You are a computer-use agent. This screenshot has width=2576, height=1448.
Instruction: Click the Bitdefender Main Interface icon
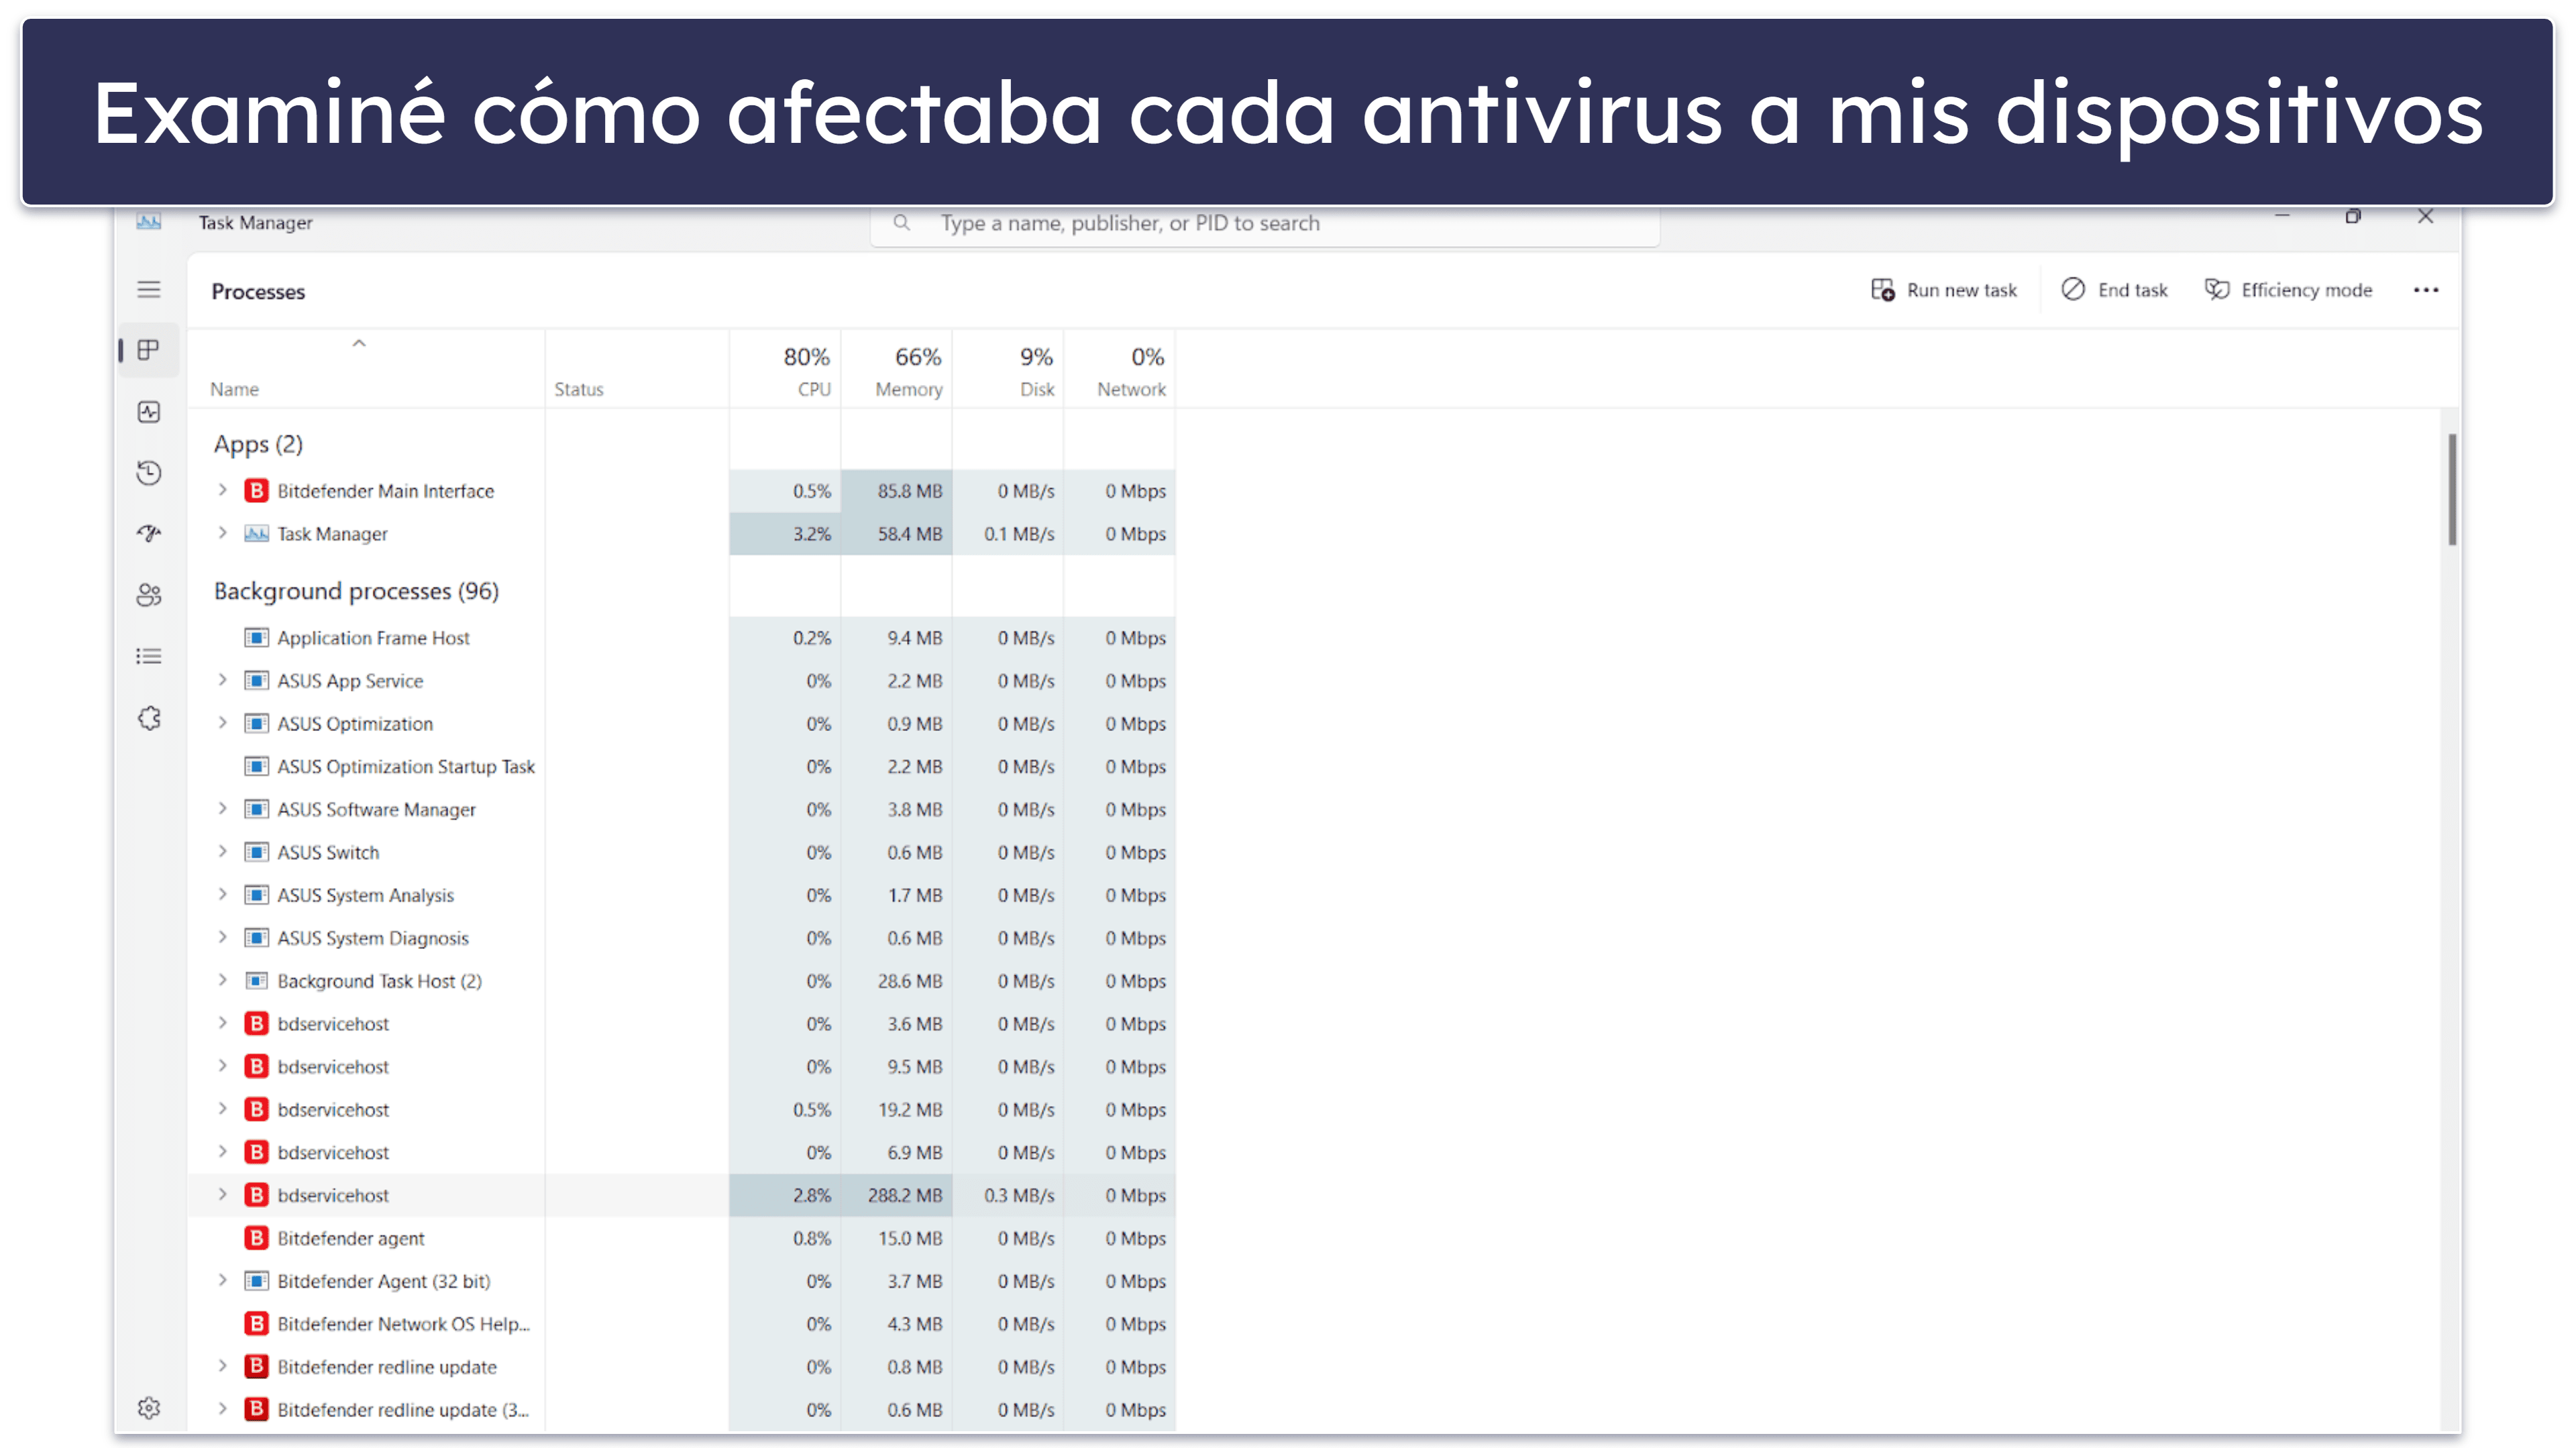pyautogui.click(x=257, y=491)
